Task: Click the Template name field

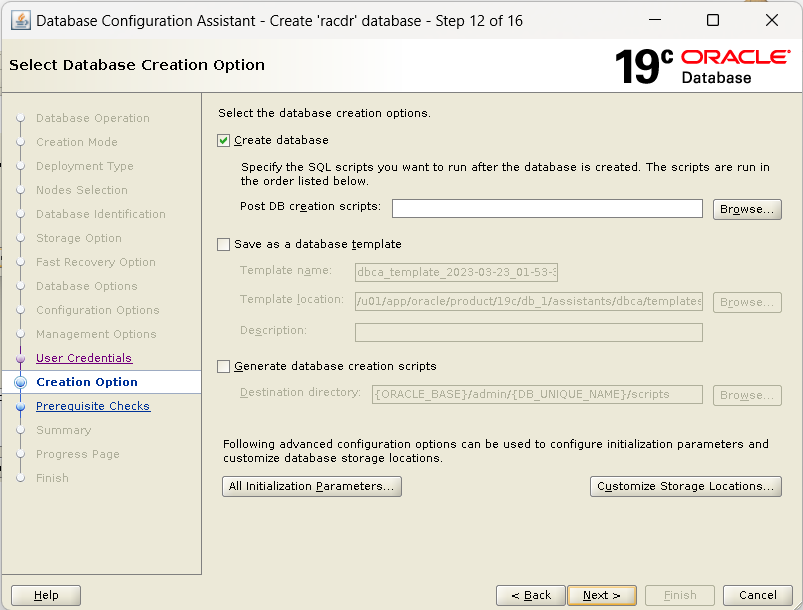Action: (x=456, y=272)
